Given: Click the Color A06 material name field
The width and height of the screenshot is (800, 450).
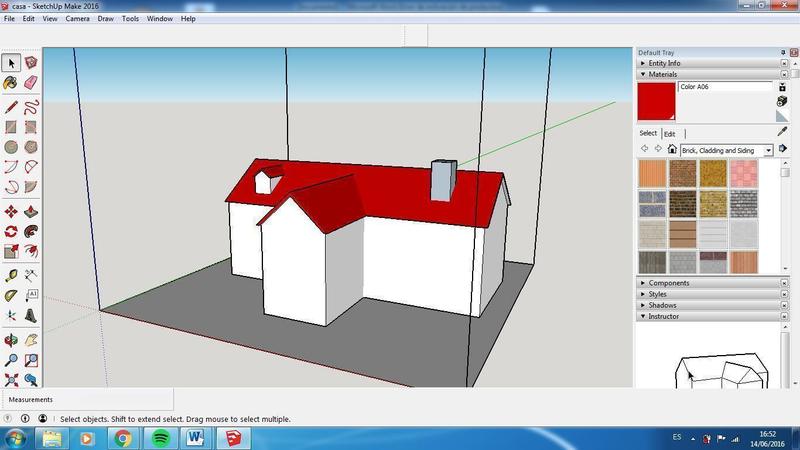Looking at the screenshot, I should (x=724, y=87).
